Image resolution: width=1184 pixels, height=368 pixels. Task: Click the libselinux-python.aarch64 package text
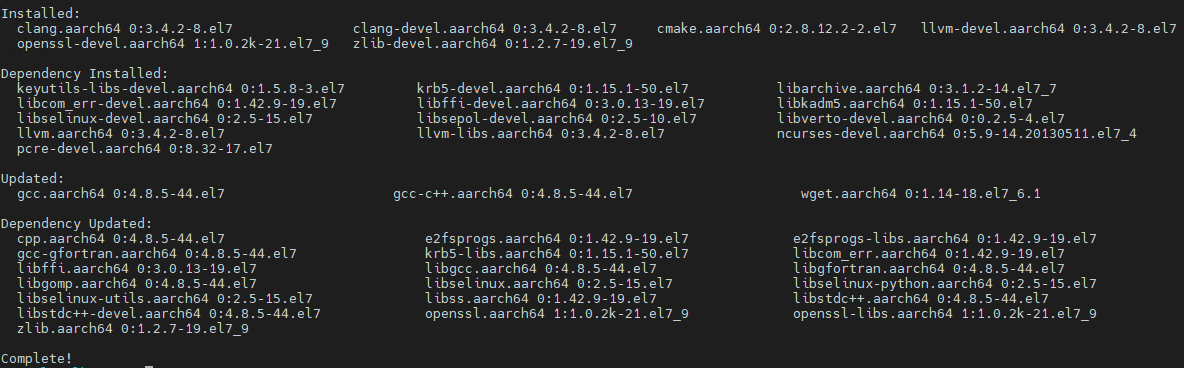(x=945, y=284)
